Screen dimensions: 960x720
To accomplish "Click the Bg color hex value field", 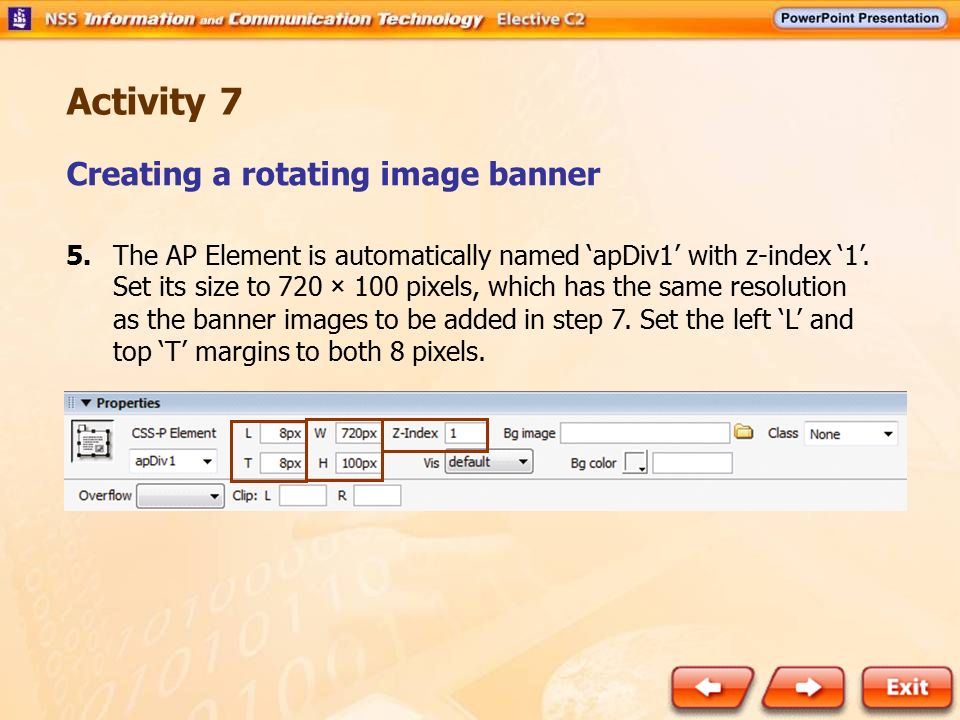I will pyautogui.click(x=692, y=463).
